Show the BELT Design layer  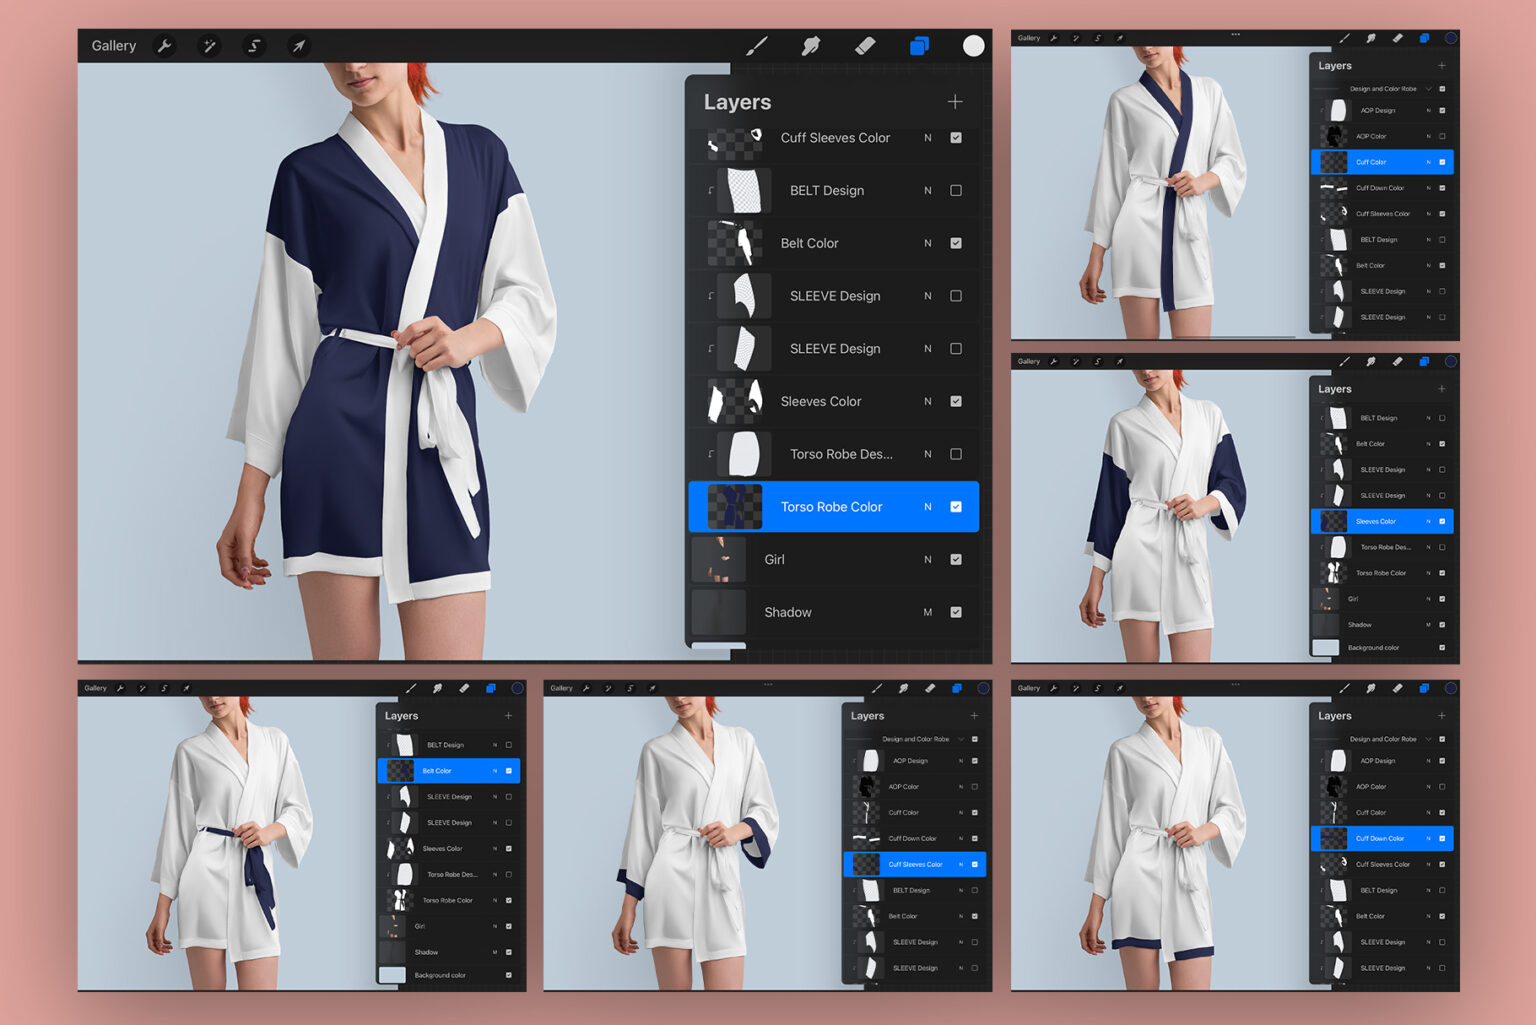pyautogui.click(x=956, y=190)
